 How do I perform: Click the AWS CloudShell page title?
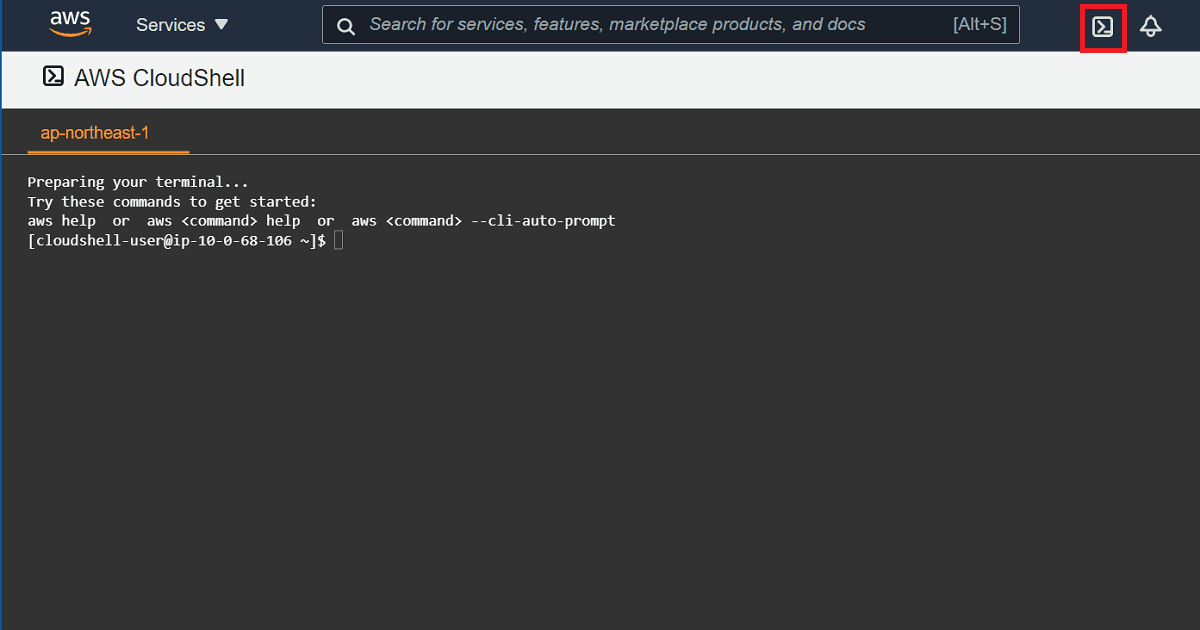pyautogui.click(x=159, y=78)
